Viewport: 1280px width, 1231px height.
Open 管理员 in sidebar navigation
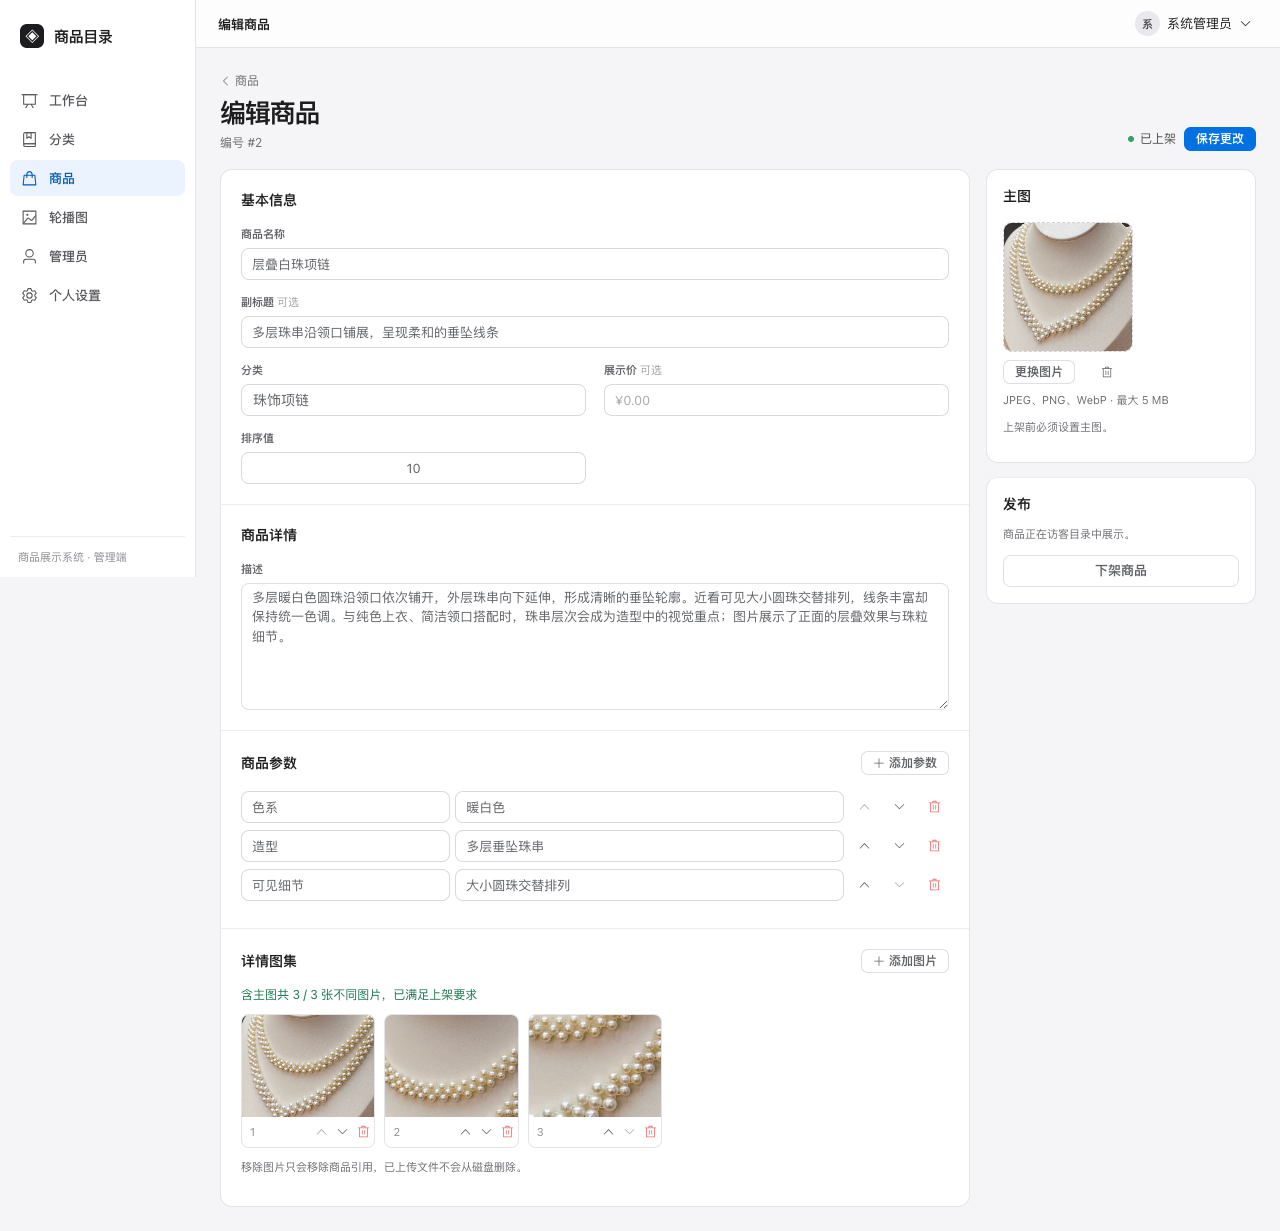pos(97,256)
